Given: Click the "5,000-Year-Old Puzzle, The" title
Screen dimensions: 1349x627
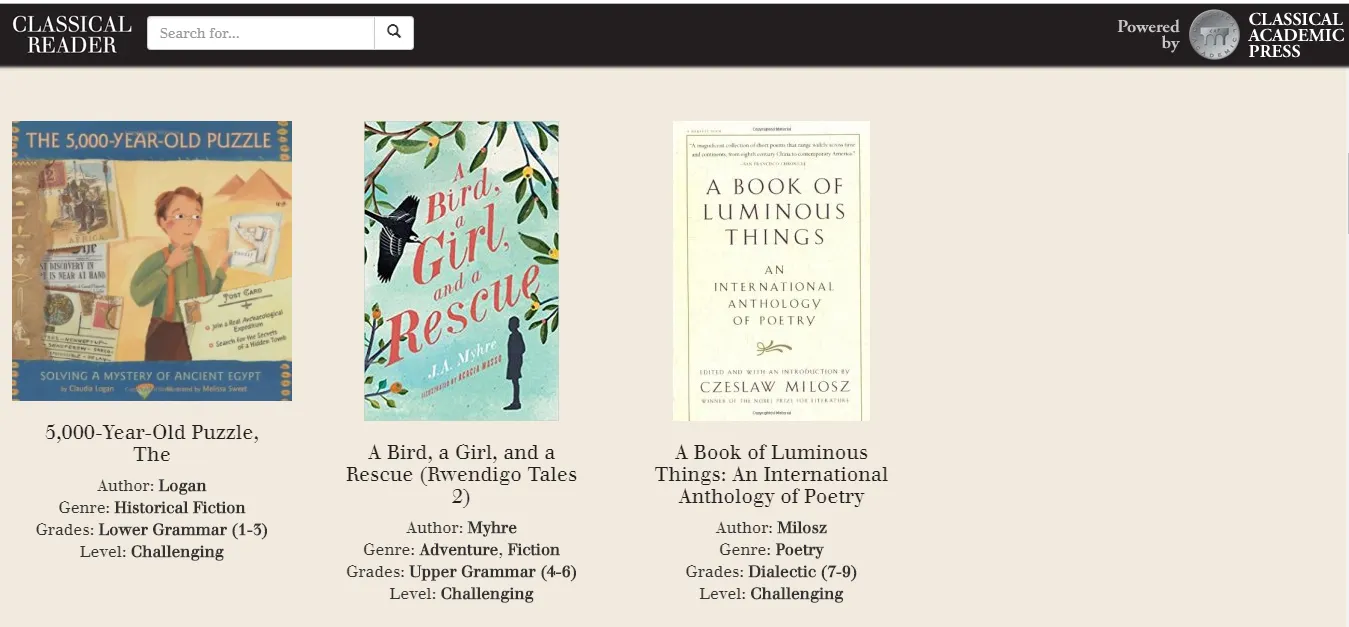Looking at the screenshot, I should pos(152,443).
